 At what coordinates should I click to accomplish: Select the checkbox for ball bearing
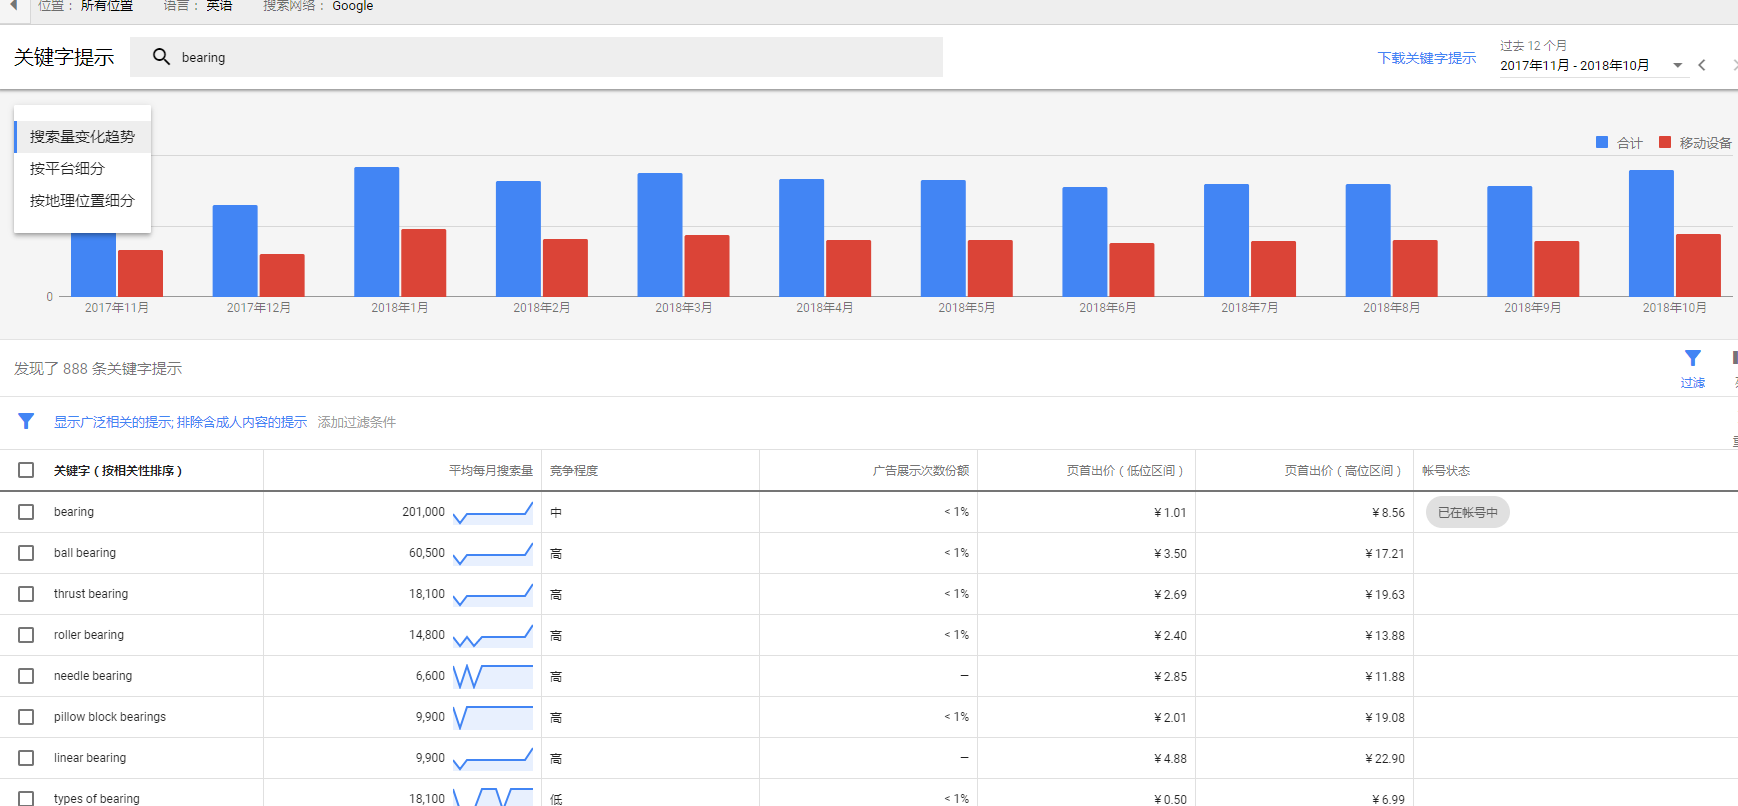pyautogui.click(x=26, y=553)
